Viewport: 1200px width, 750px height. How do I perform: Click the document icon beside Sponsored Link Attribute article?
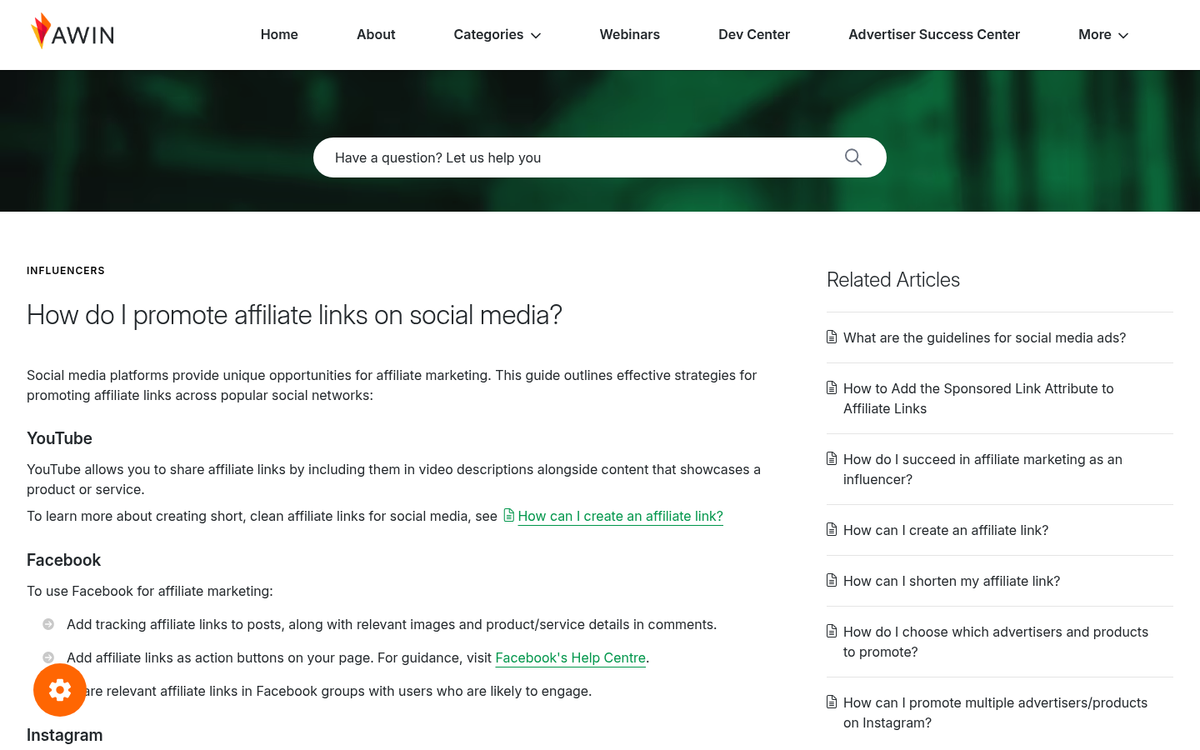click(831, 388)
